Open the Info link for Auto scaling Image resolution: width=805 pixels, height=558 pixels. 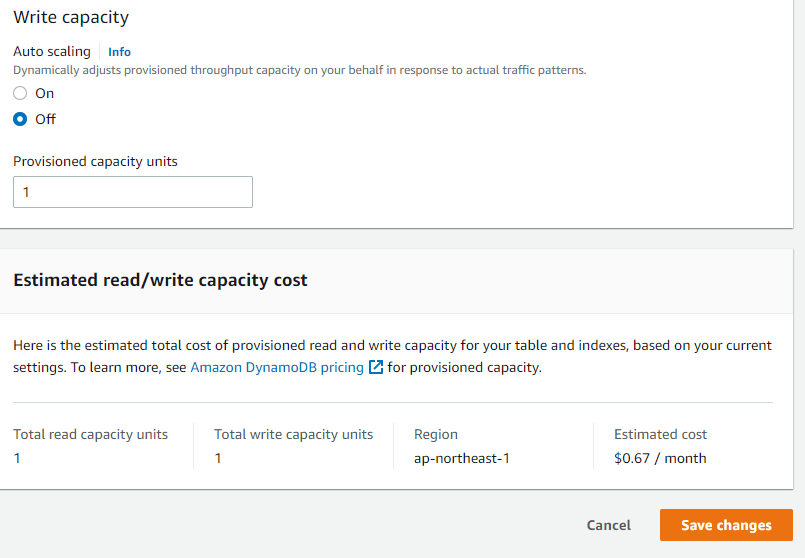(x=119, y=52)
